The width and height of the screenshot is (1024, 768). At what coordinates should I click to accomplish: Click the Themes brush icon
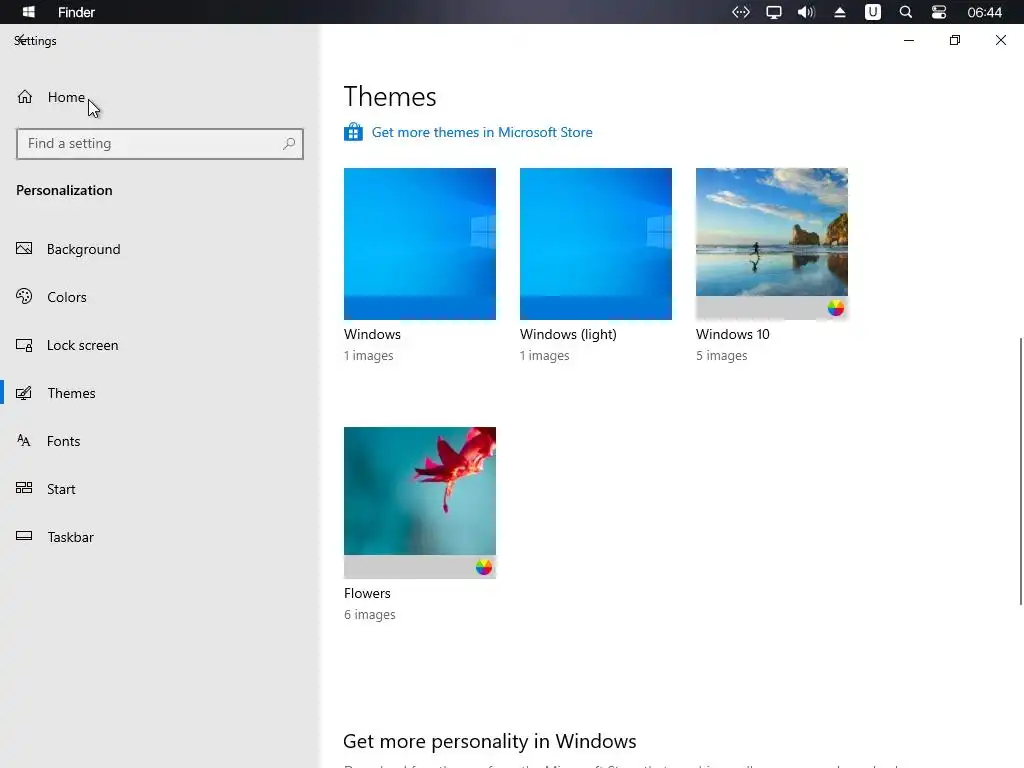pyautogui.click(x=24, y=393)
